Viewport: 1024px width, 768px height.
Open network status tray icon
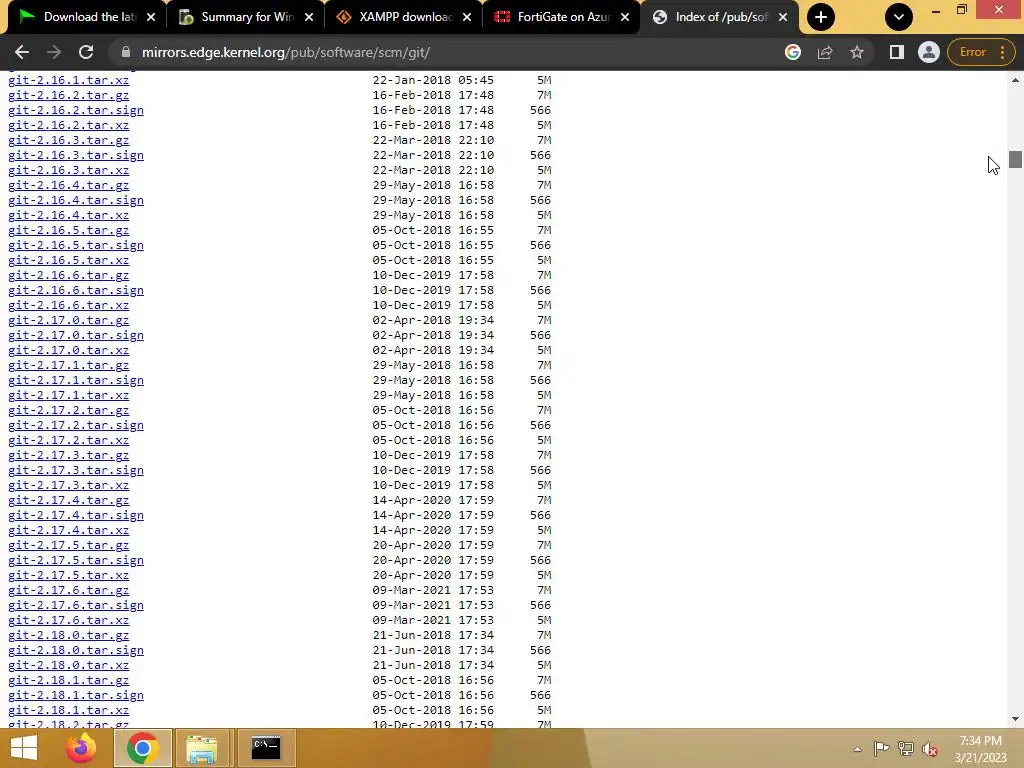906,748
